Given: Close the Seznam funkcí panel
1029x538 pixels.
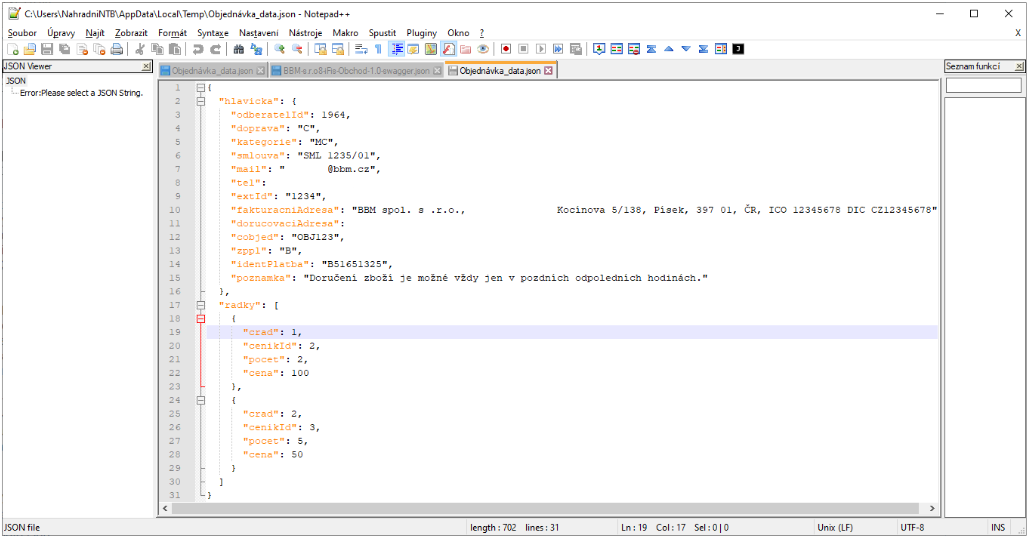Looking at the screenshot, I should (1019, 66).
